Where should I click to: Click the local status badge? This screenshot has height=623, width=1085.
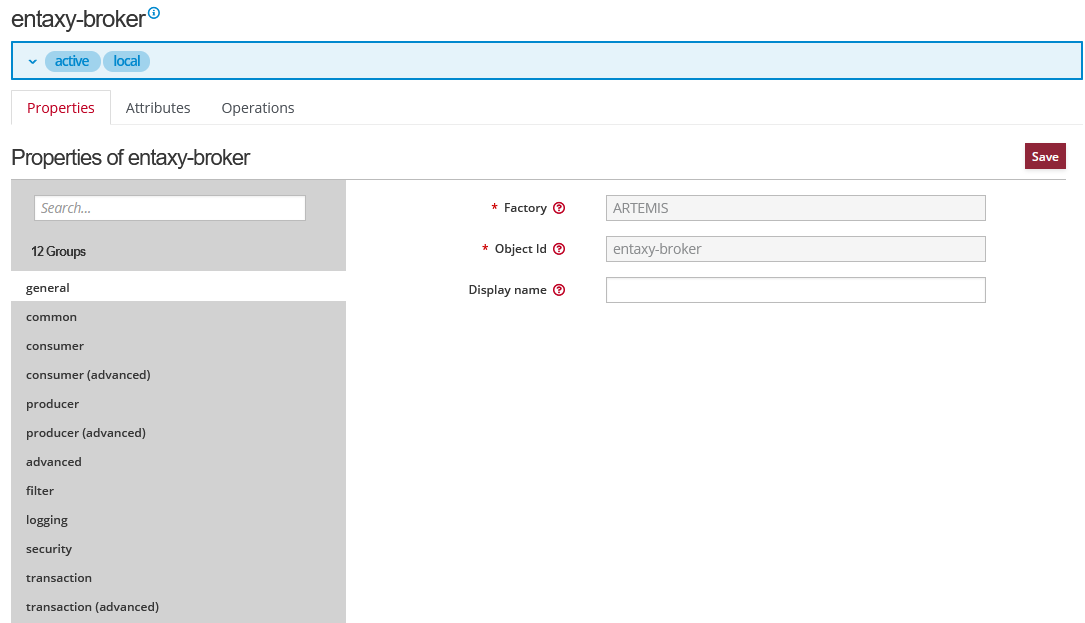(x=126, y=61)
